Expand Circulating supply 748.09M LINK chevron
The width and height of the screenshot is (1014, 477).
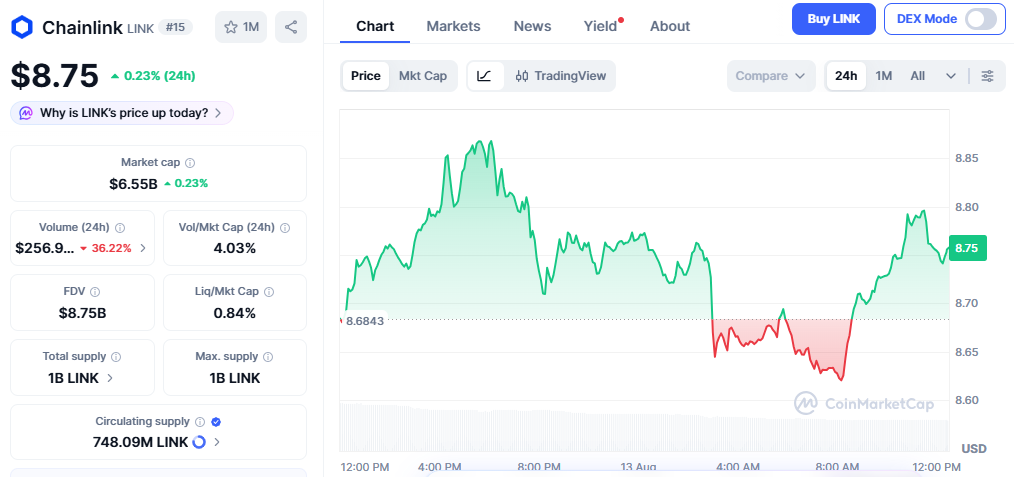click(x=217, y=443)
